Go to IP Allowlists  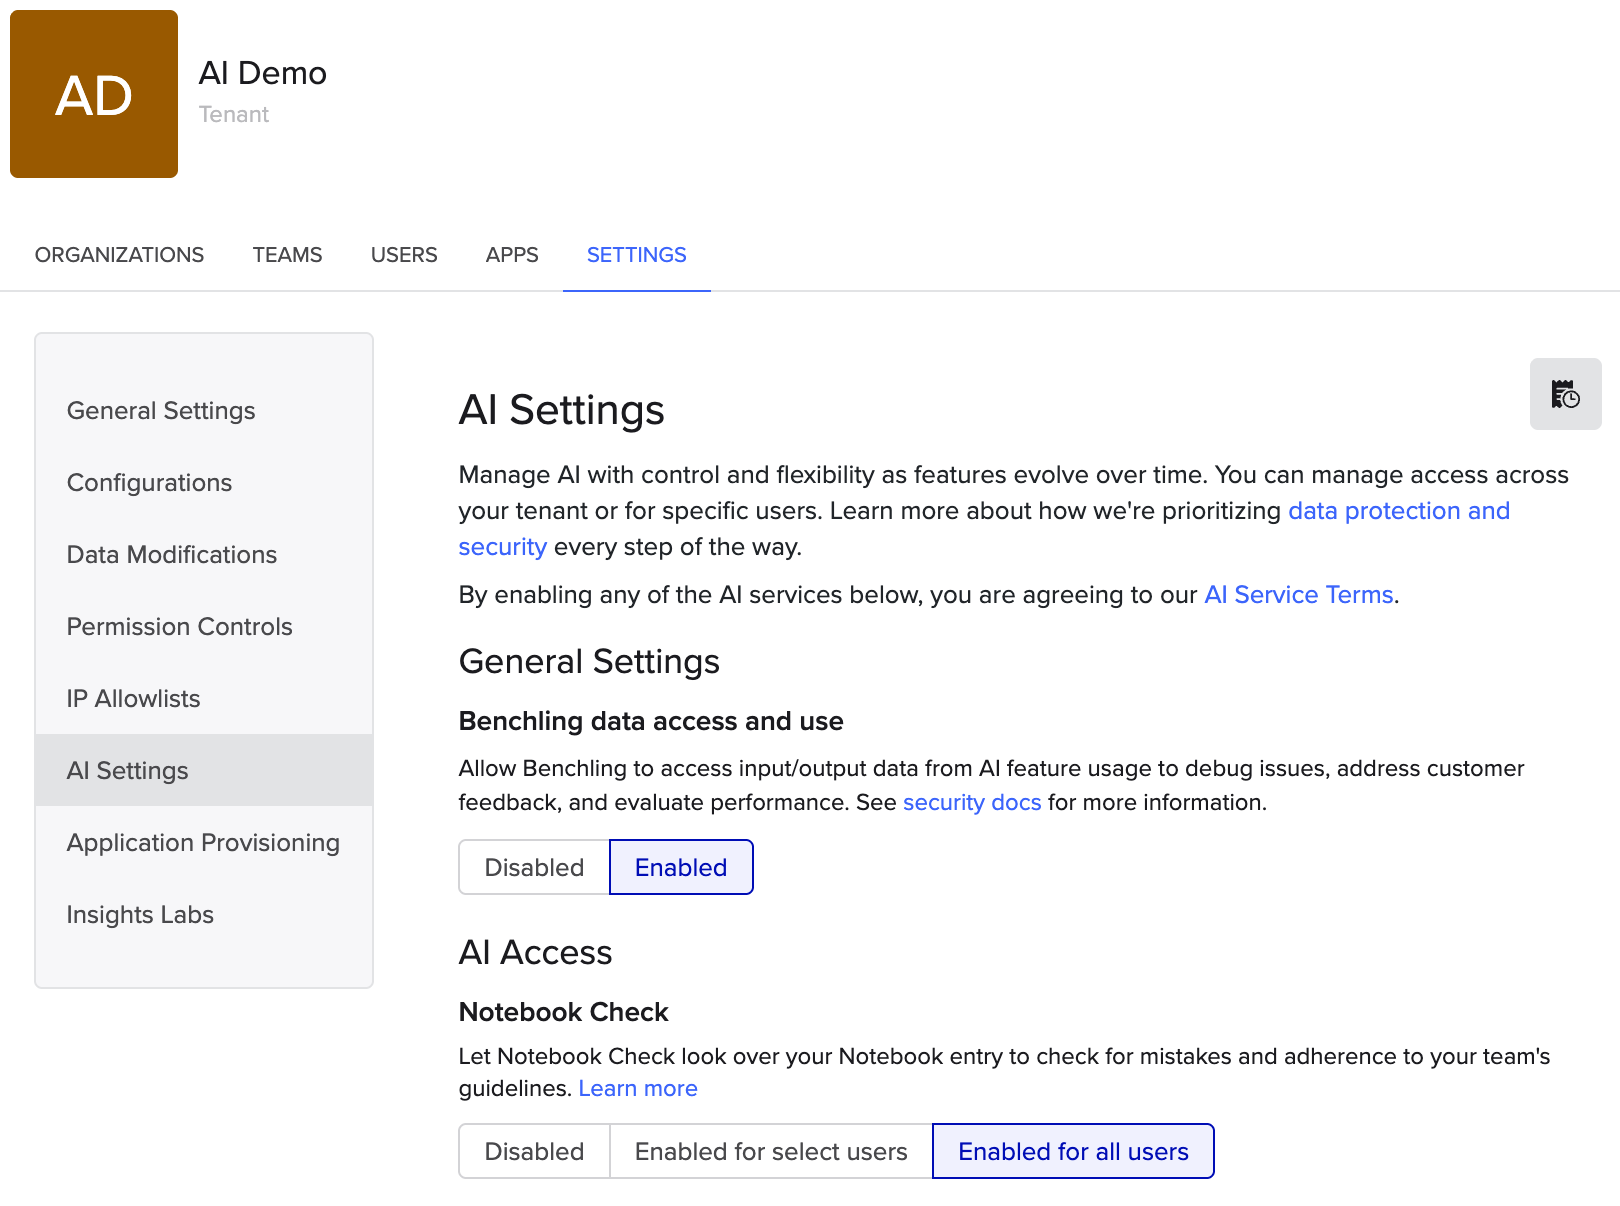[133, 699]
